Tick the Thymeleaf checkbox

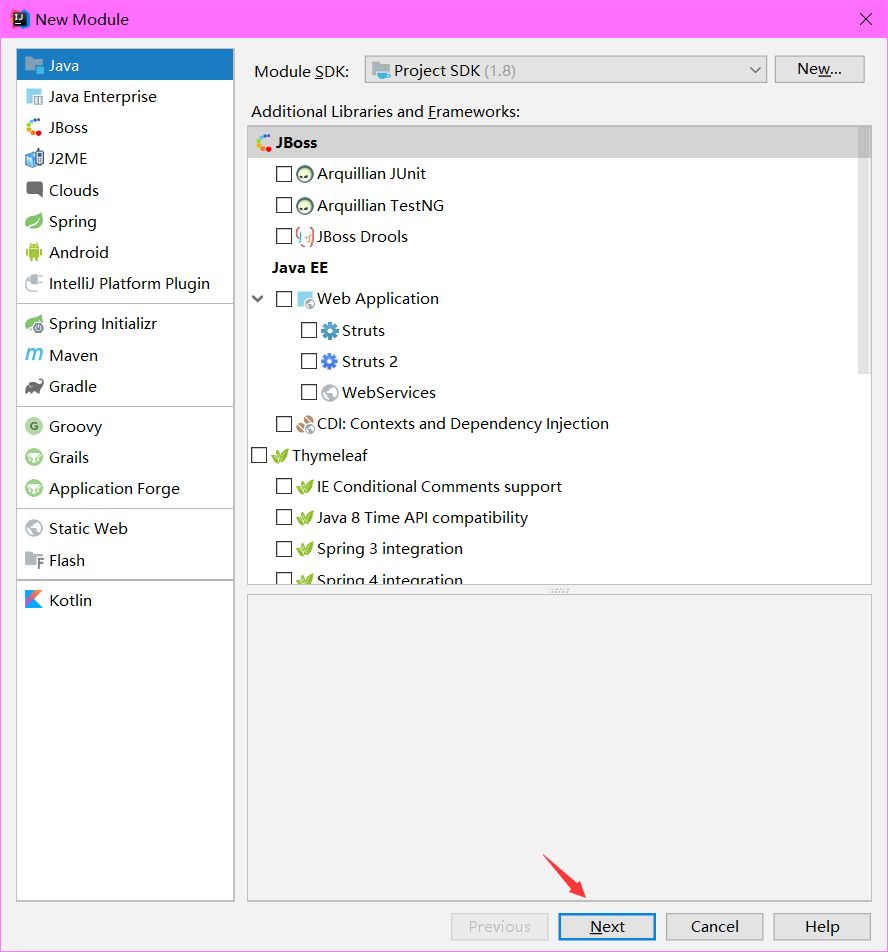coord(259,455)
